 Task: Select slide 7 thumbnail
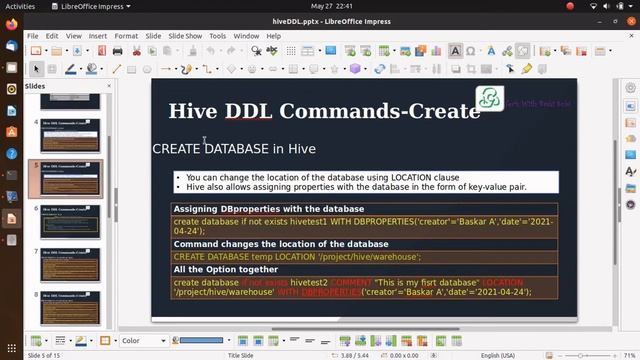70,265
